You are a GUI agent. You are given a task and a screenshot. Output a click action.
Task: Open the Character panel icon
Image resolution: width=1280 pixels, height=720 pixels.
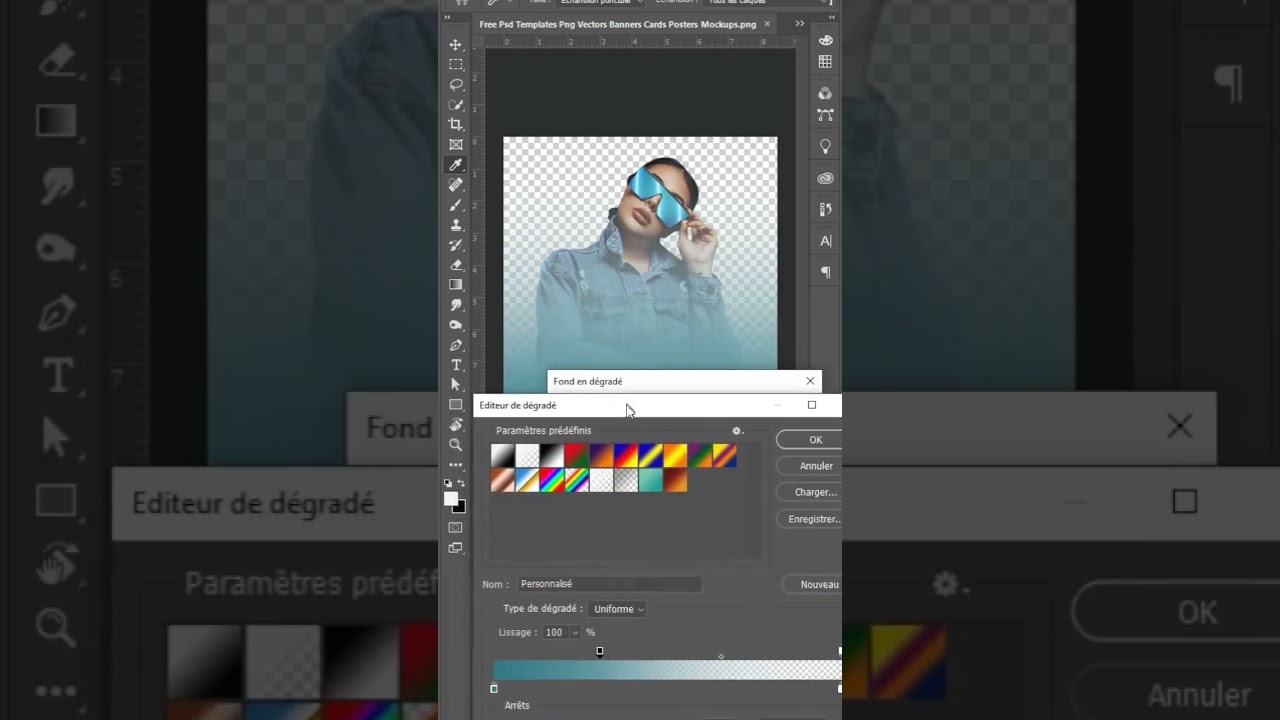click(825, 241)
